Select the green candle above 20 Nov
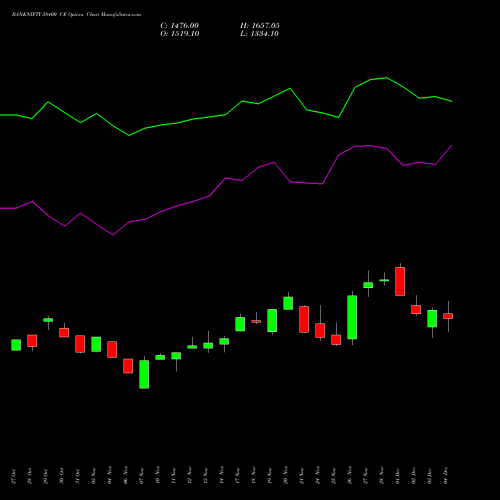This screenshot has width=500, height=500. coord(288,303)
